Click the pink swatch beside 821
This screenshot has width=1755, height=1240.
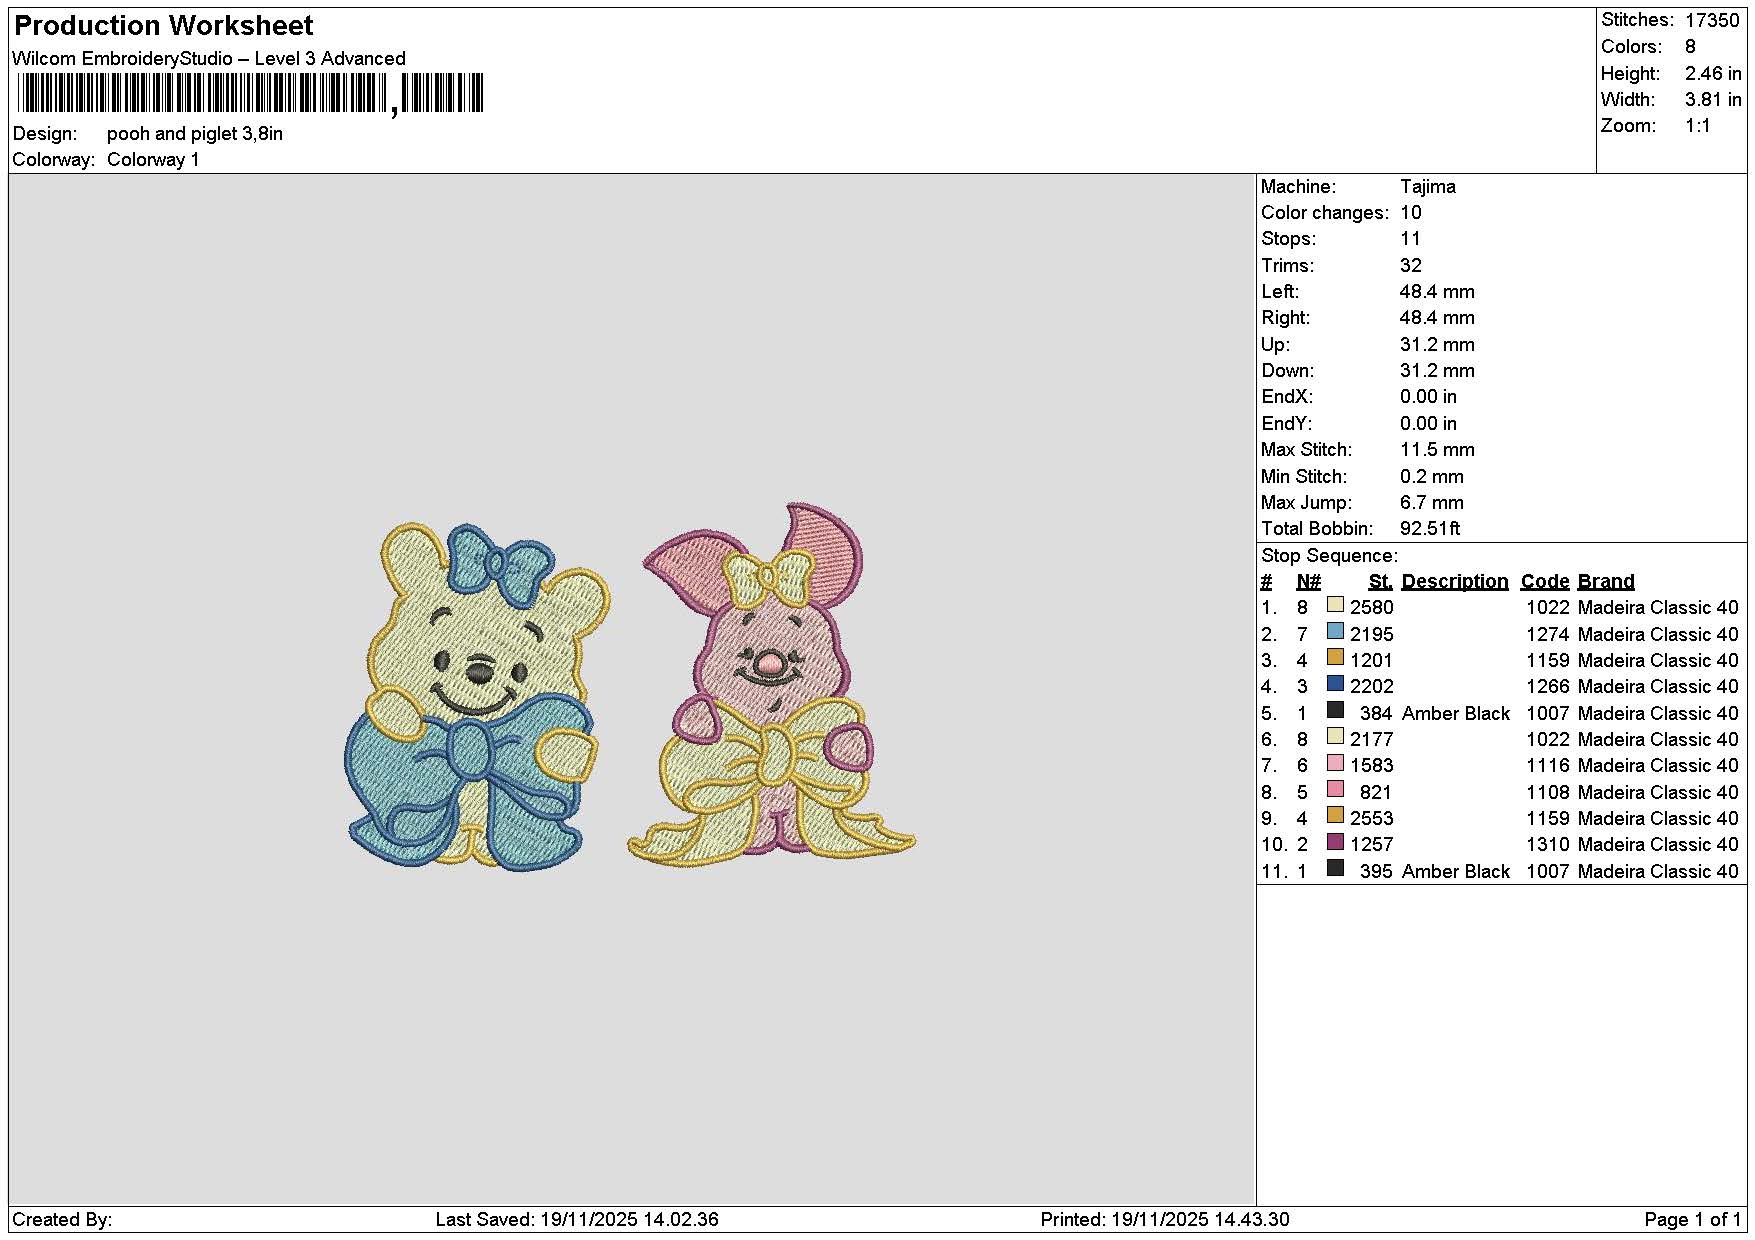1335,789
